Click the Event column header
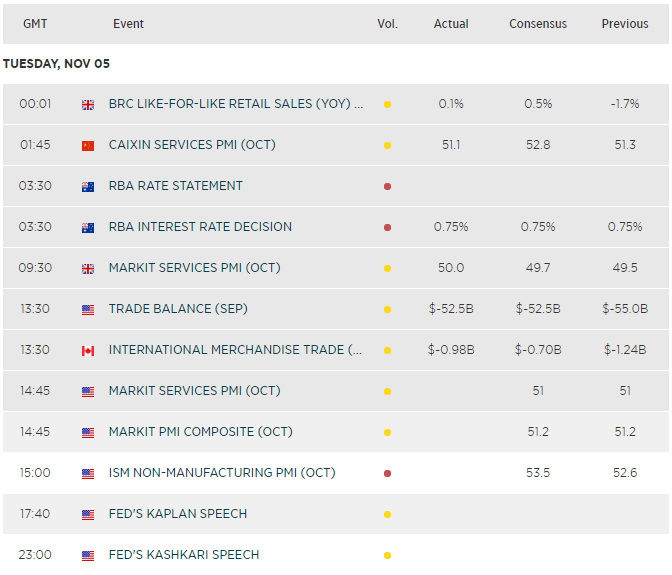Viewport: 672px width, 575px height. pyautogui.click(x=128, y=24)
